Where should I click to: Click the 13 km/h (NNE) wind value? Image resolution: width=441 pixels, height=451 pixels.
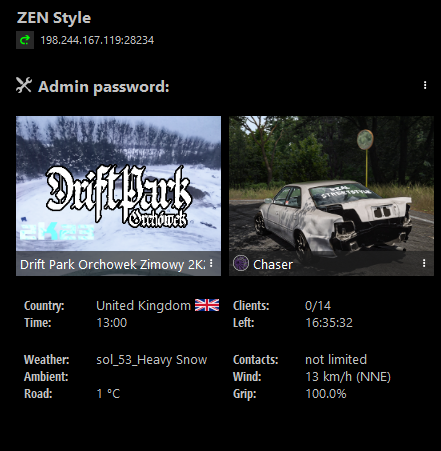[x=348, y=377]
